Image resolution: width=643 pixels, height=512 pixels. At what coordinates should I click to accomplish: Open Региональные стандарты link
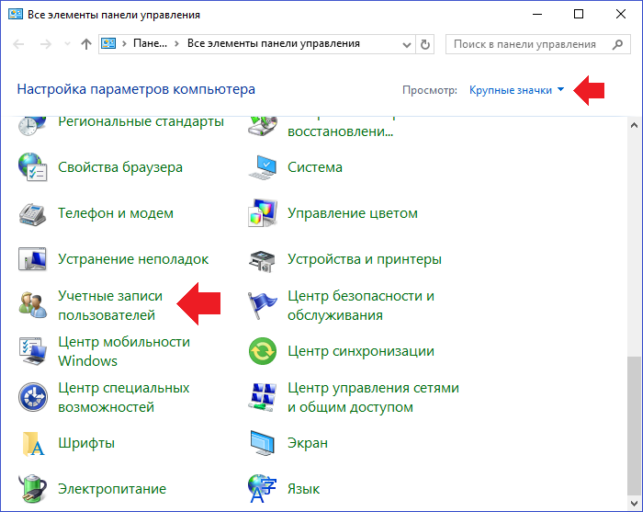pyautogui.click(x=141, y=122)
